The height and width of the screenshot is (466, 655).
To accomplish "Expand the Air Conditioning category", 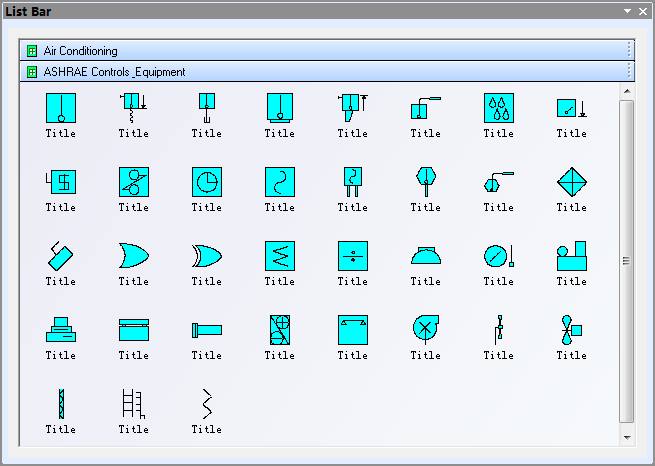I will [x=80, y=51].
